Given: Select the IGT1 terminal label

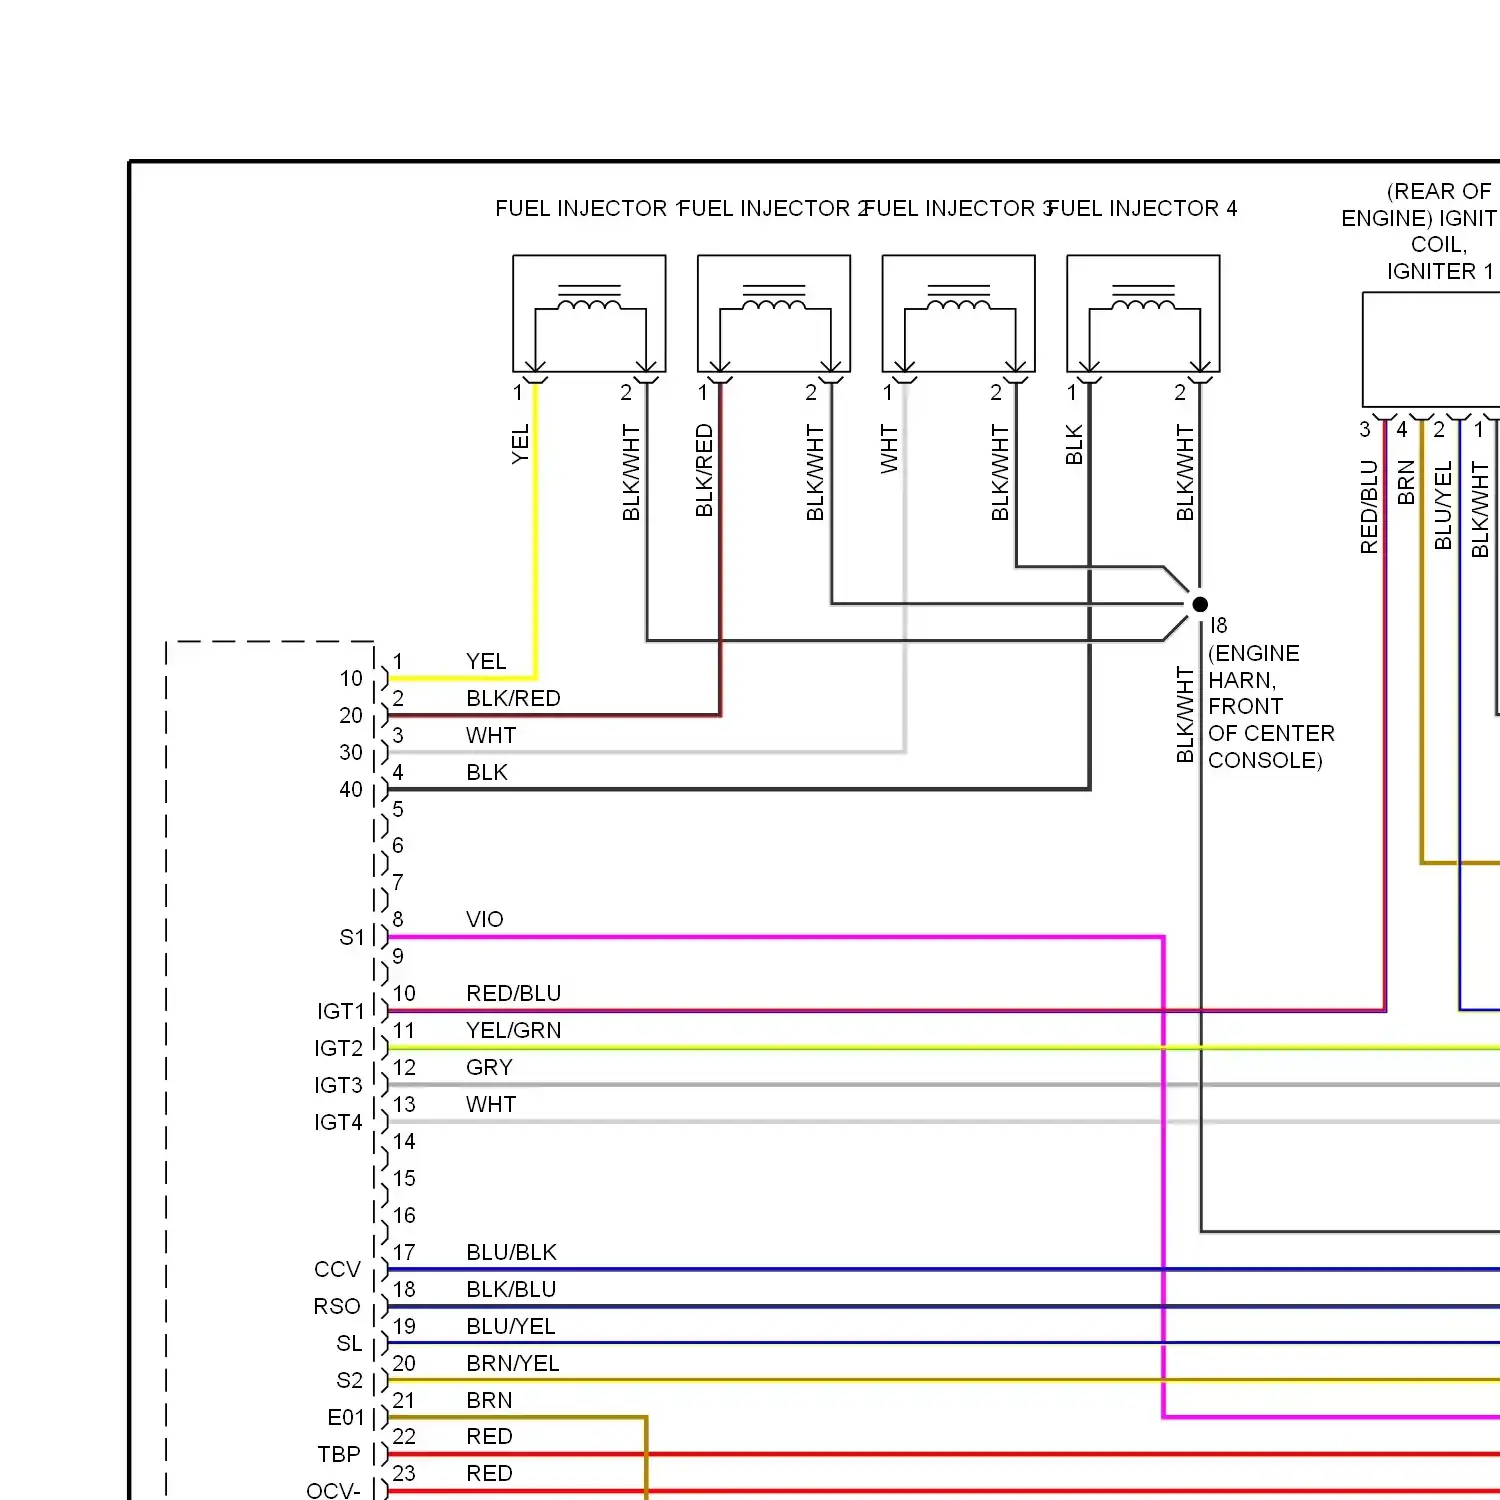Looking at the screenshot, I should click(341, 1012).
